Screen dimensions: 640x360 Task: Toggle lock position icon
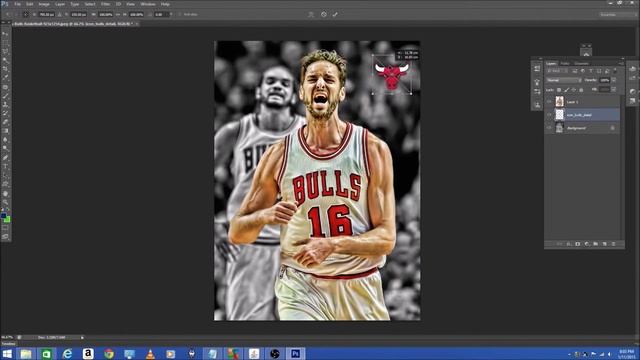point(574,90)
